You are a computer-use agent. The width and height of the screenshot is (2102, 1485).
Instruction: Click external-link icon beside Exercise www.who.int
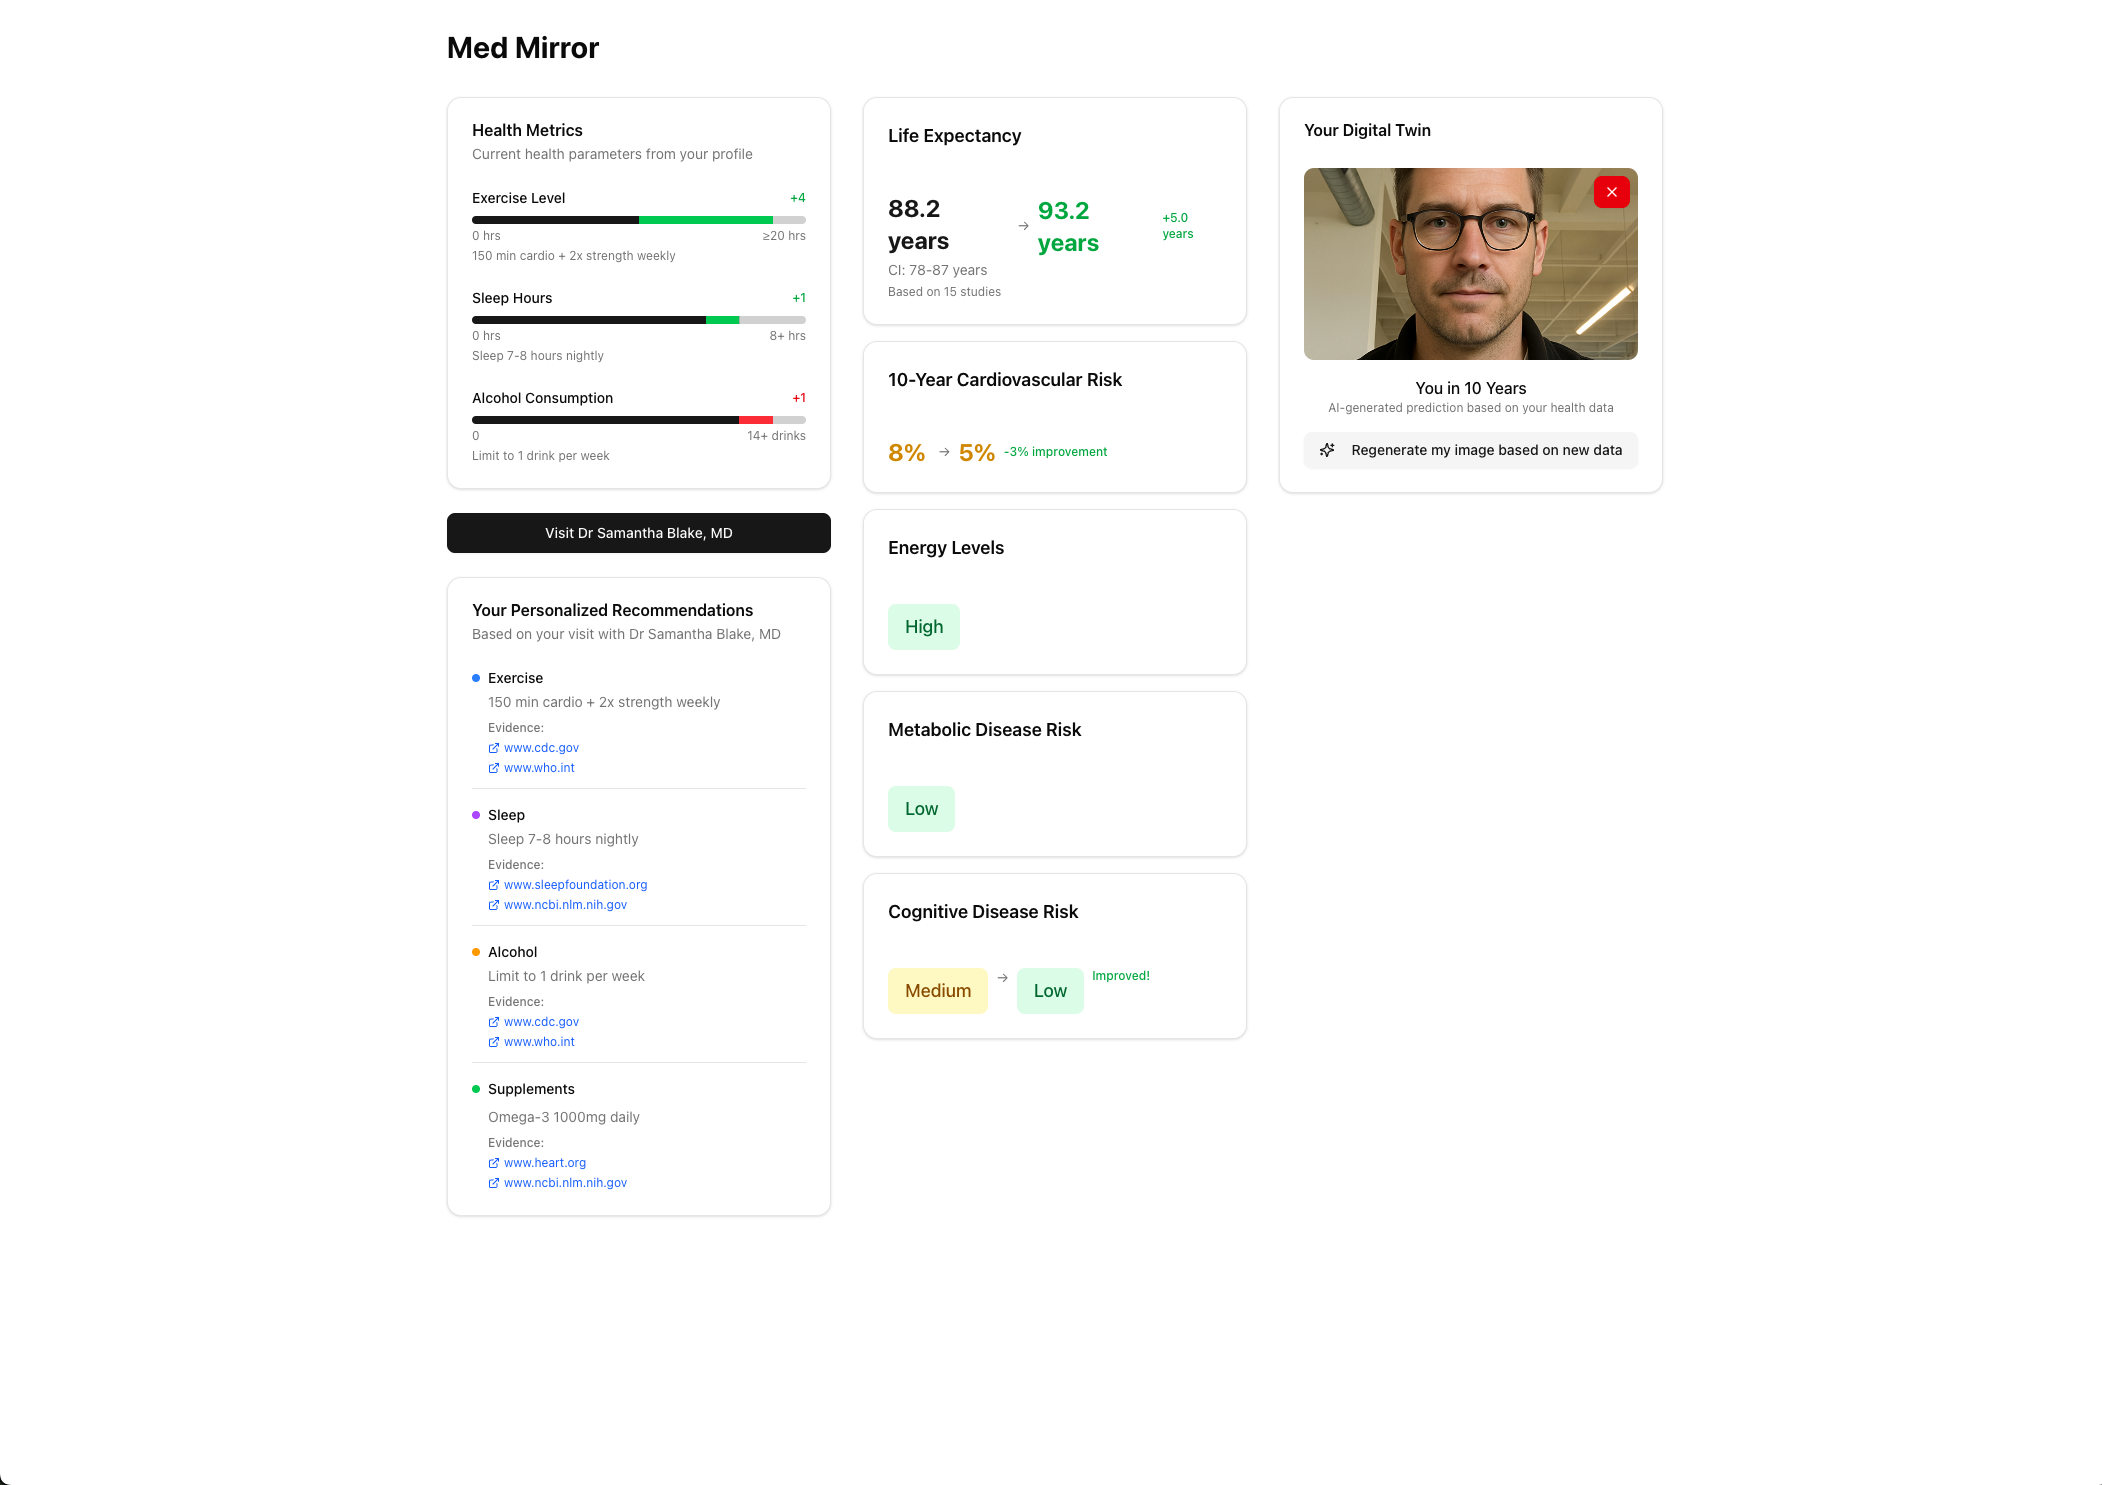tap(493, 768)
